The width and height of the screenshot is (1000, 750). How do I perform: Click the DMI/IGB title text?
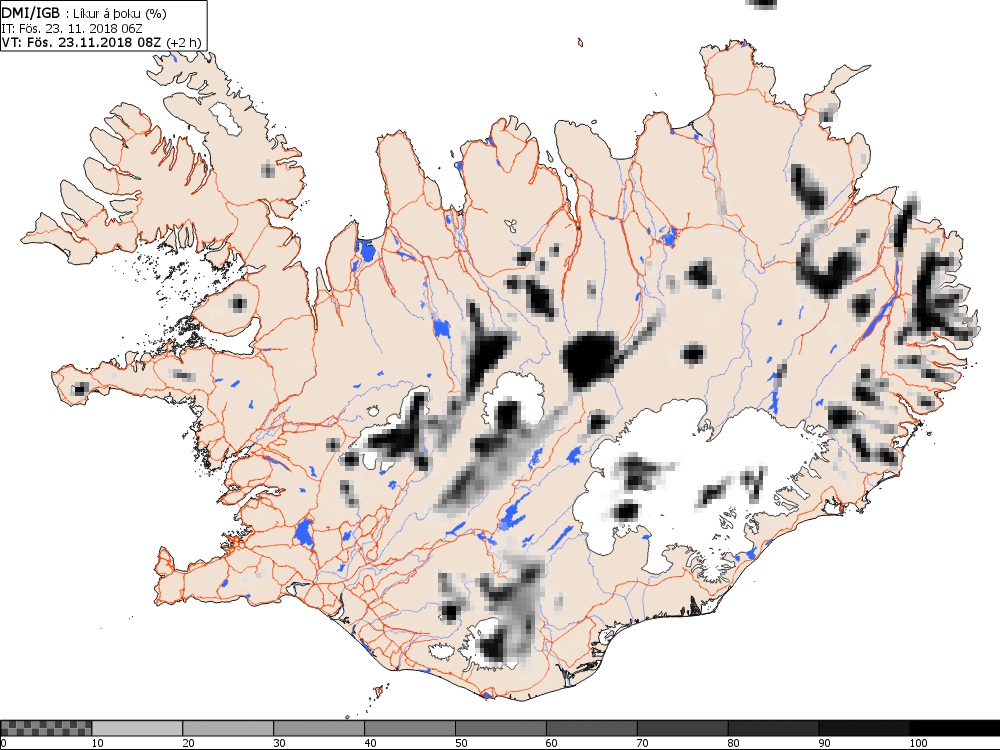[31, 13]
